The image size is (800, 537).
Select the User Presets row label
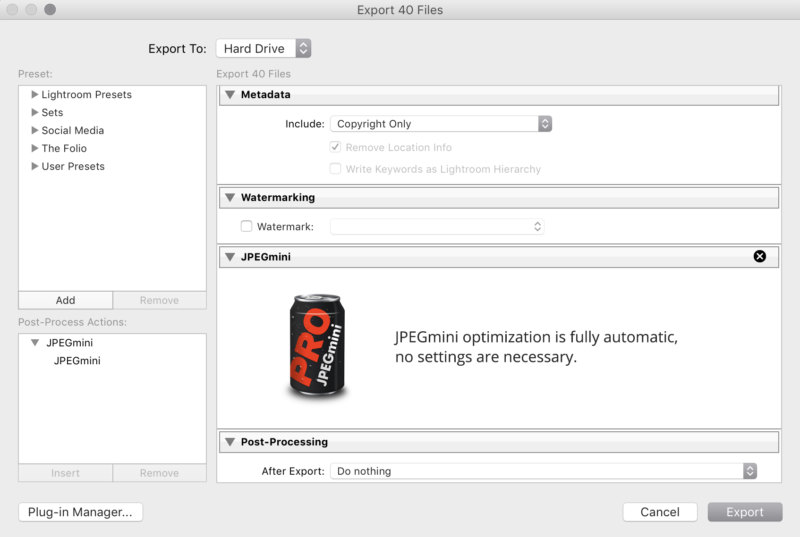click(73, 166)
